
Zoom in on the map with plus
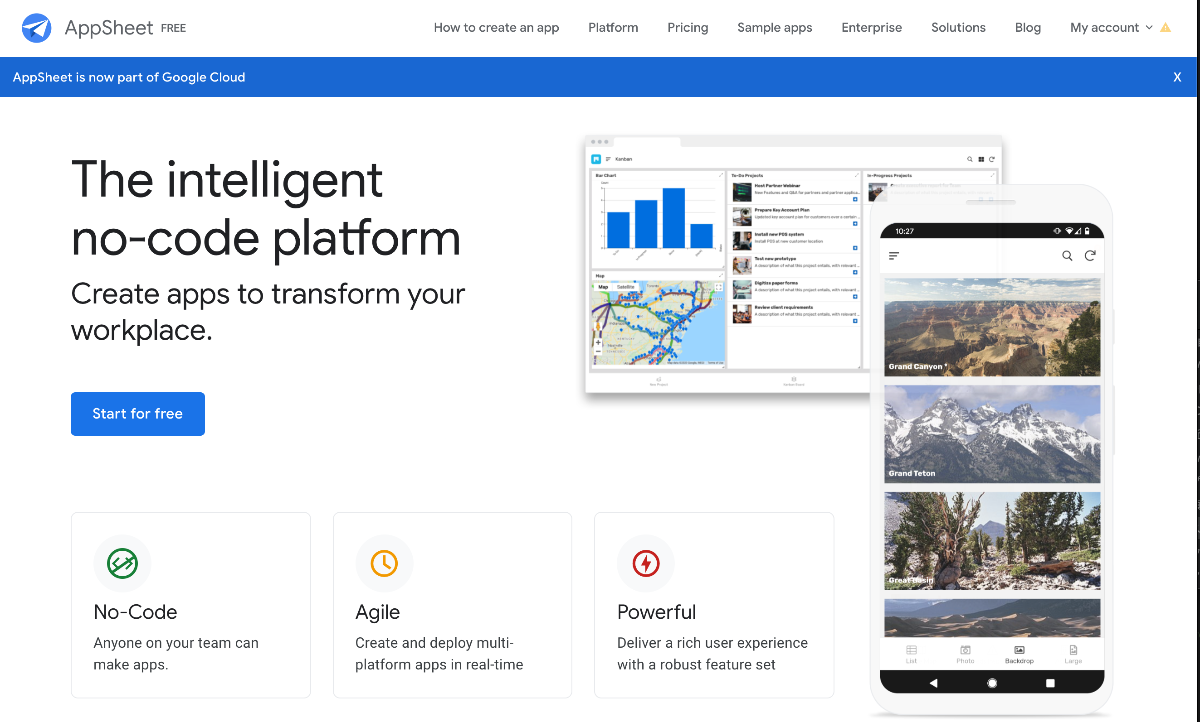[x=598, y=342]
